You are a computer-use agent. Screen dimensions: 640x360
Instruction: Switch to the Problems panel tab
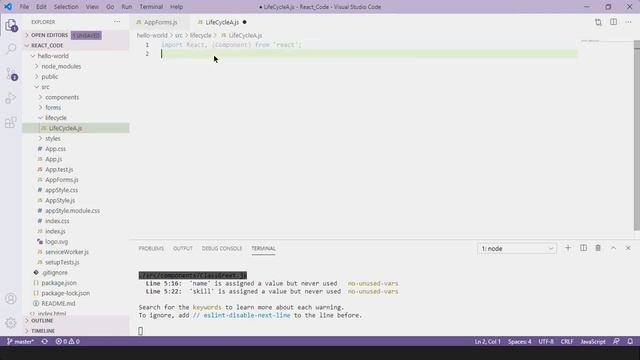(x=151, y=249)
